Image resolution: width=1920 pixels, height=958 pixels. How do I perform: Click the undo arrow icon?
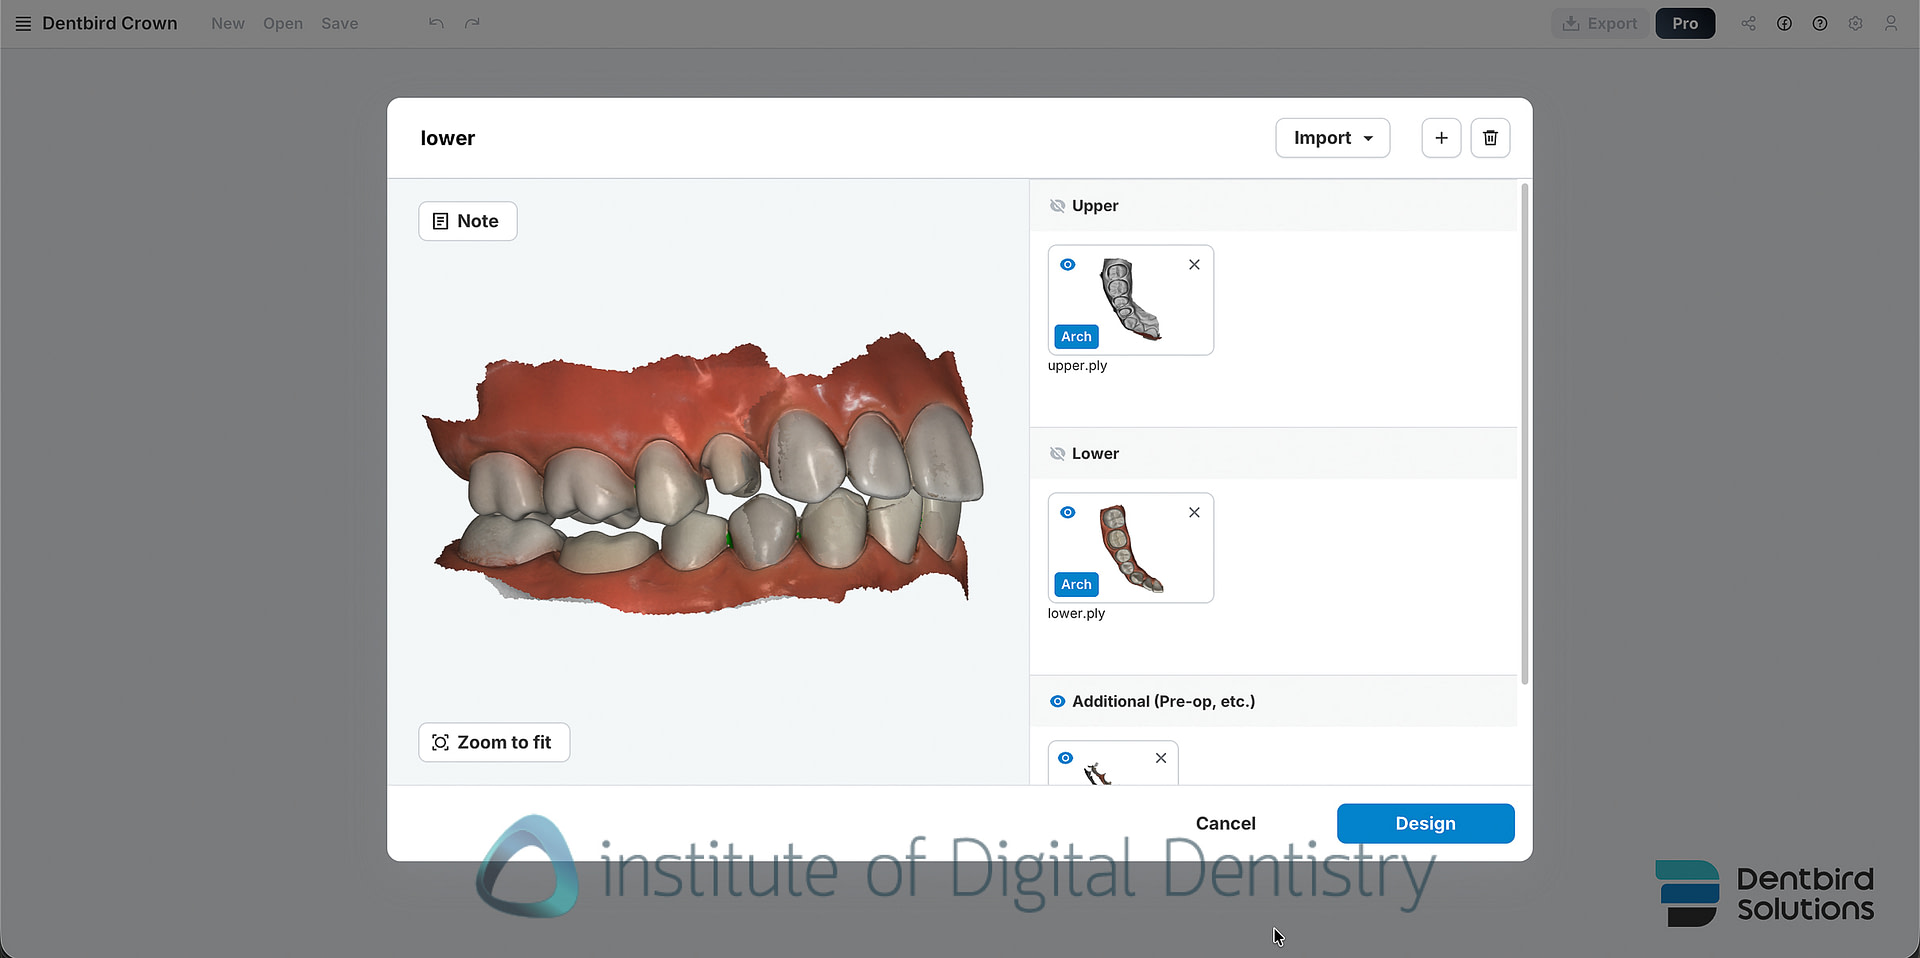pyautogui.click(x=436, y=23)
